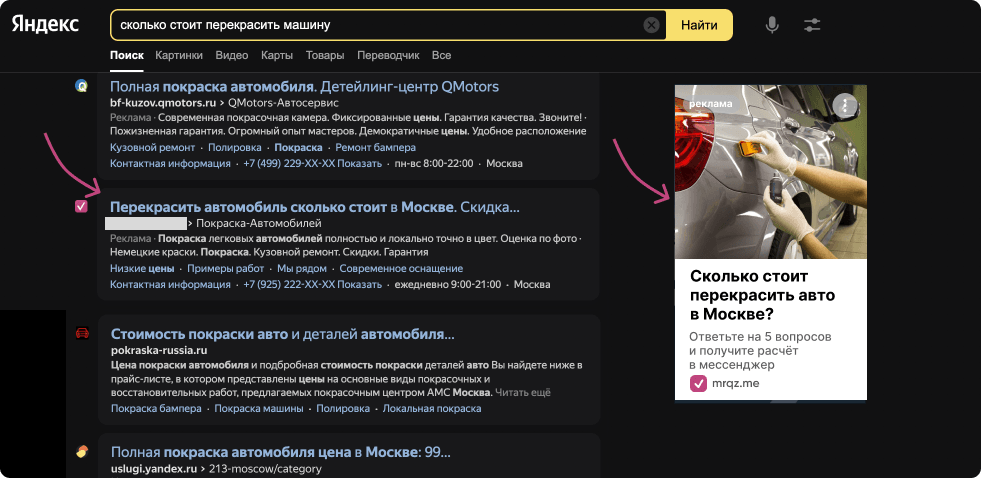The height and width of the screenshot is (478, 981).
Task: Clear the search query with the X icon
Action: coord(651,25)
